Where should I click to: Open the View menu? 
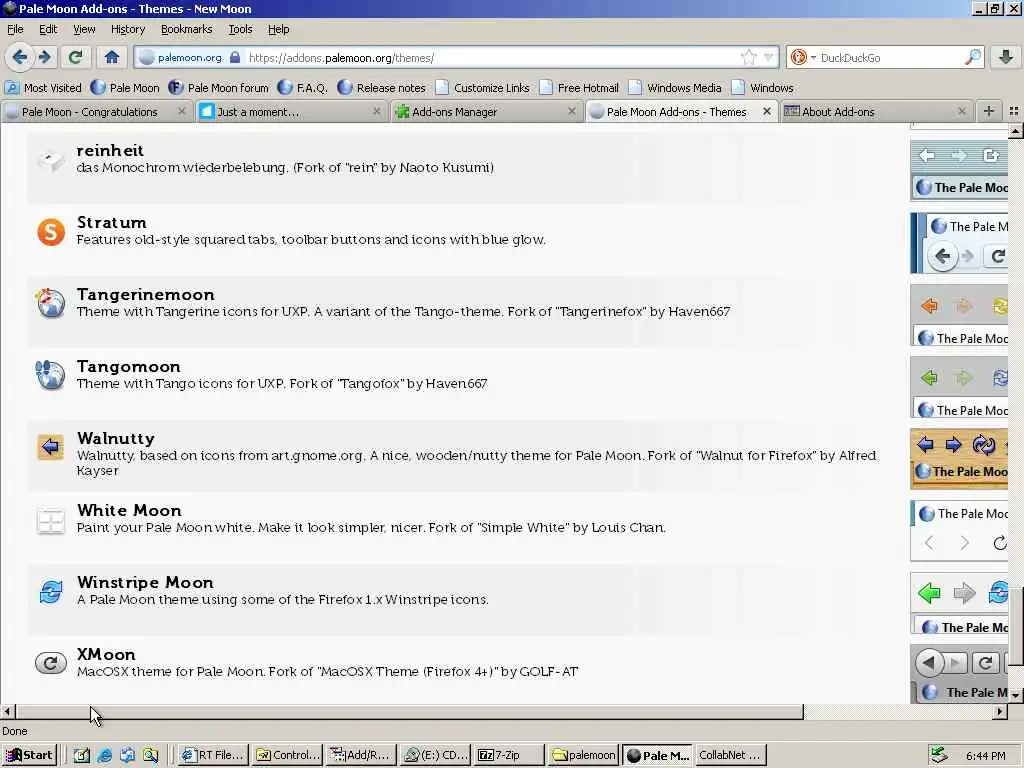84,29
